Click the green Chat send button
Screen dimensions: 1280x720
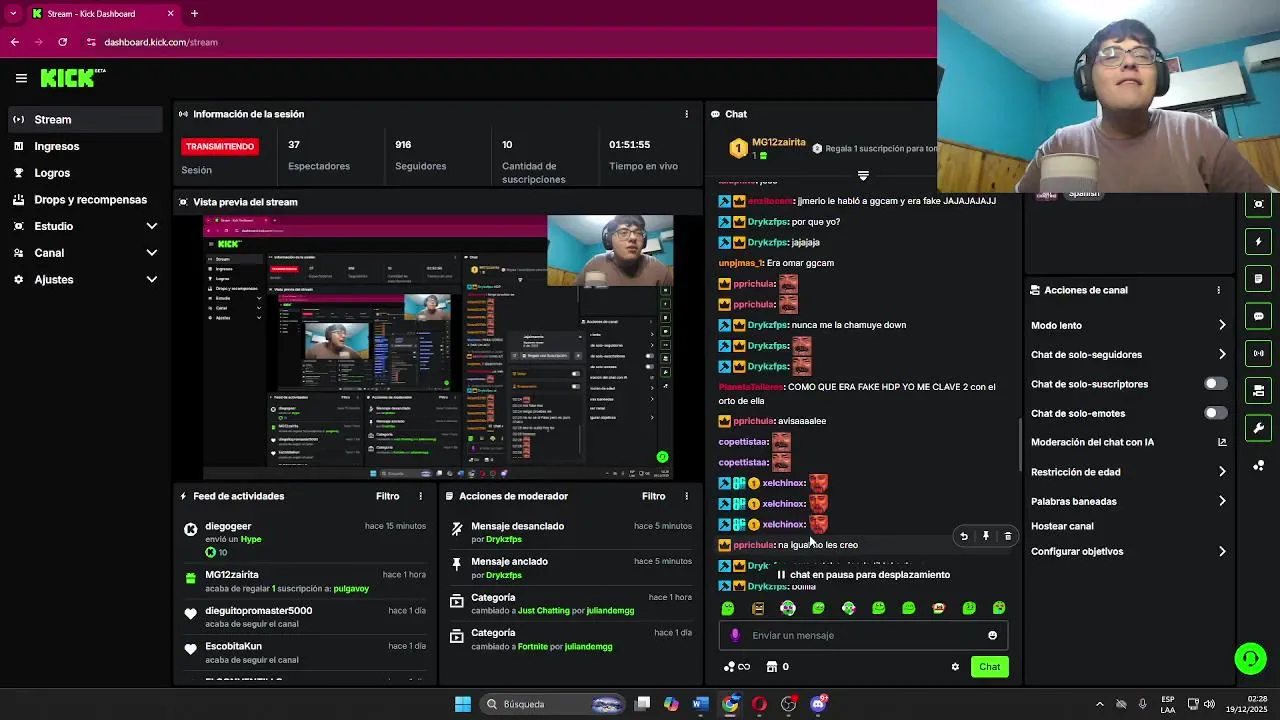[989, 667]
